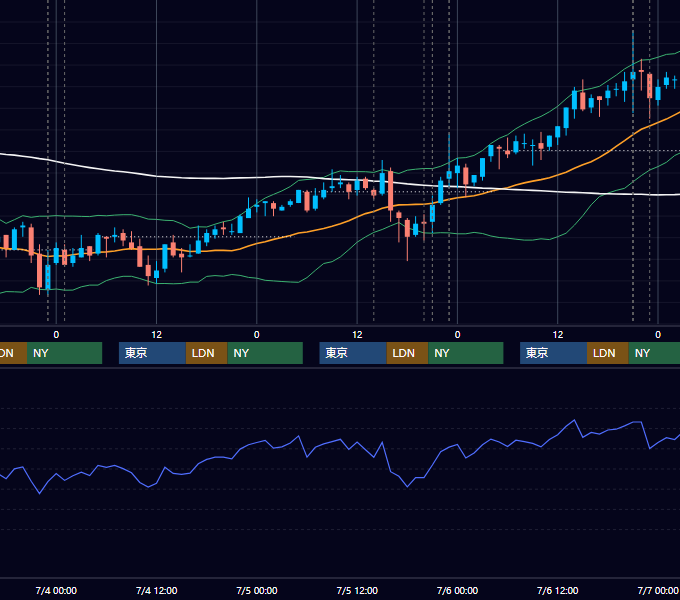Select the 東京 session block on 7/4
The image size is (680, 600).
point(152,353)
